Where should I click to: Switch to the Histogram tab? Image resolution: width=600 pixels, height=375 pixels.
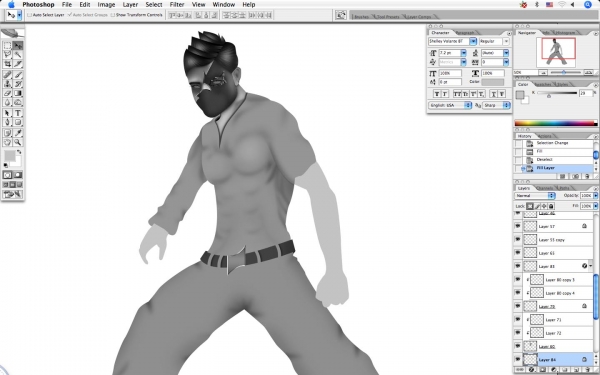coord(565,33)
